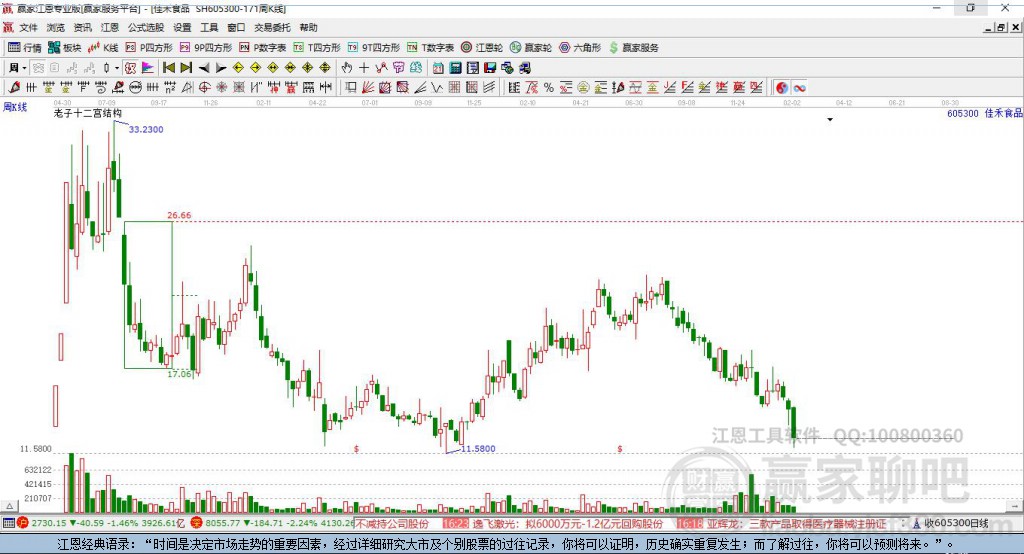1024x554 pixels.
Task: Toggle the red-blue taiji icon
Action: tap(782, 88)
